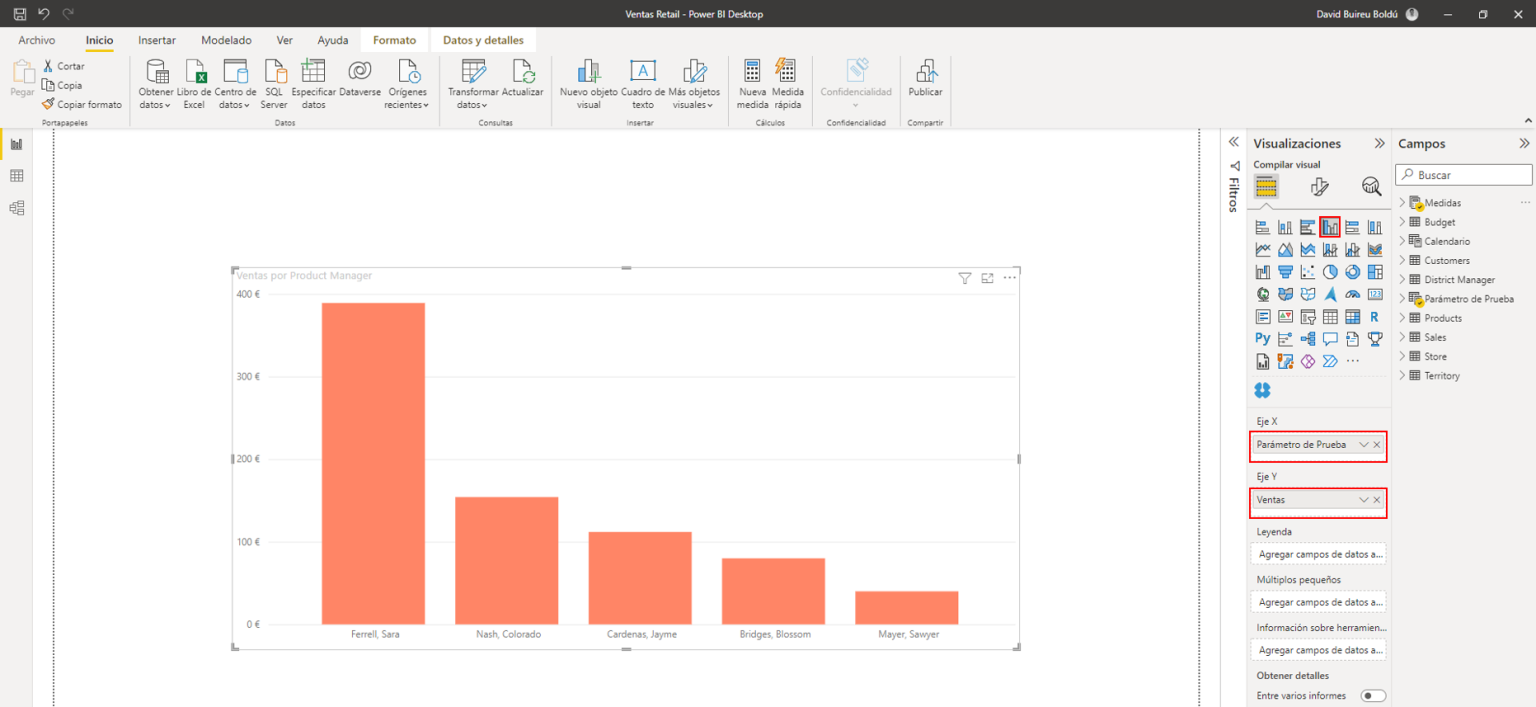Open Orígenes recientes dropdown

point(407,84)
